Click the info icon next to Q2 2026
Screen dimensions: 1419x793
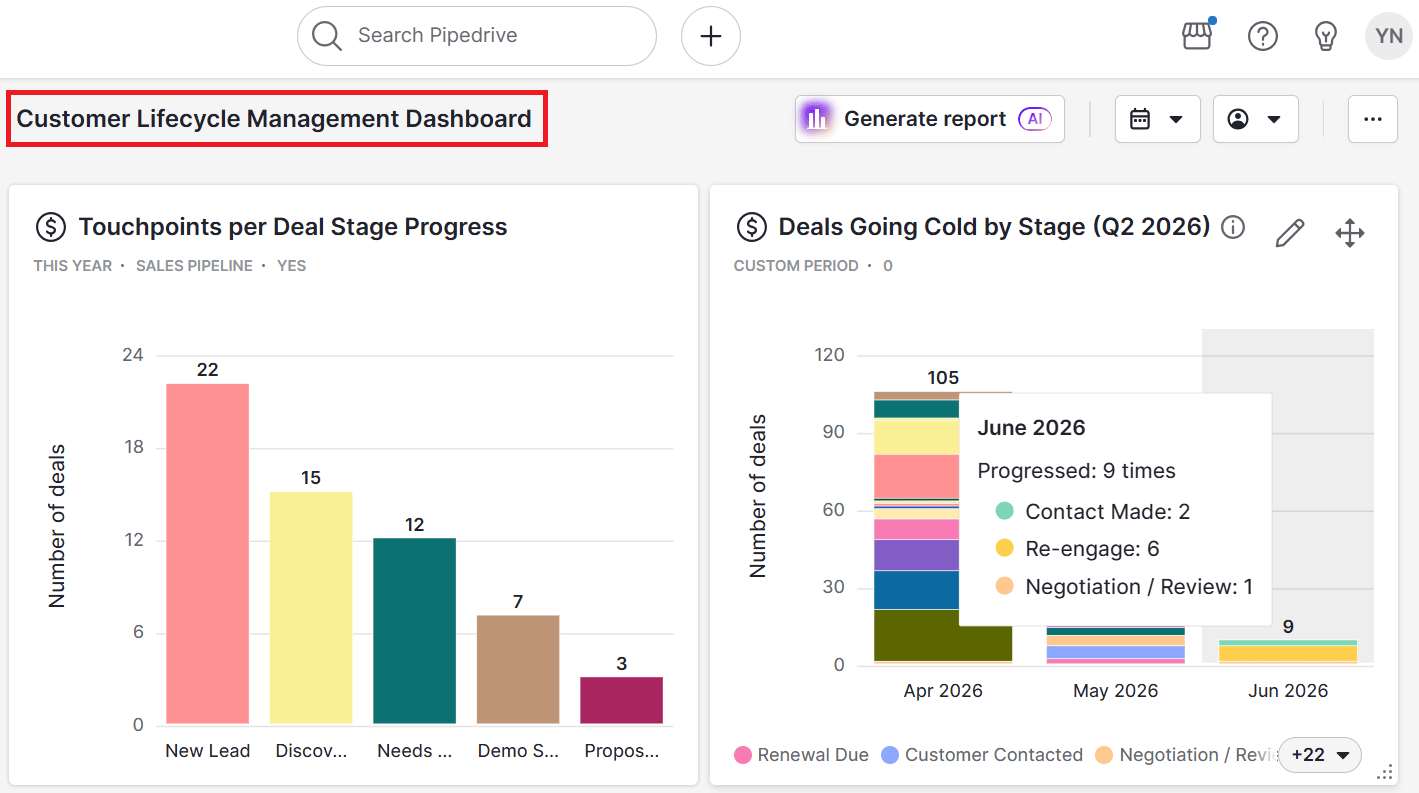1233,227
